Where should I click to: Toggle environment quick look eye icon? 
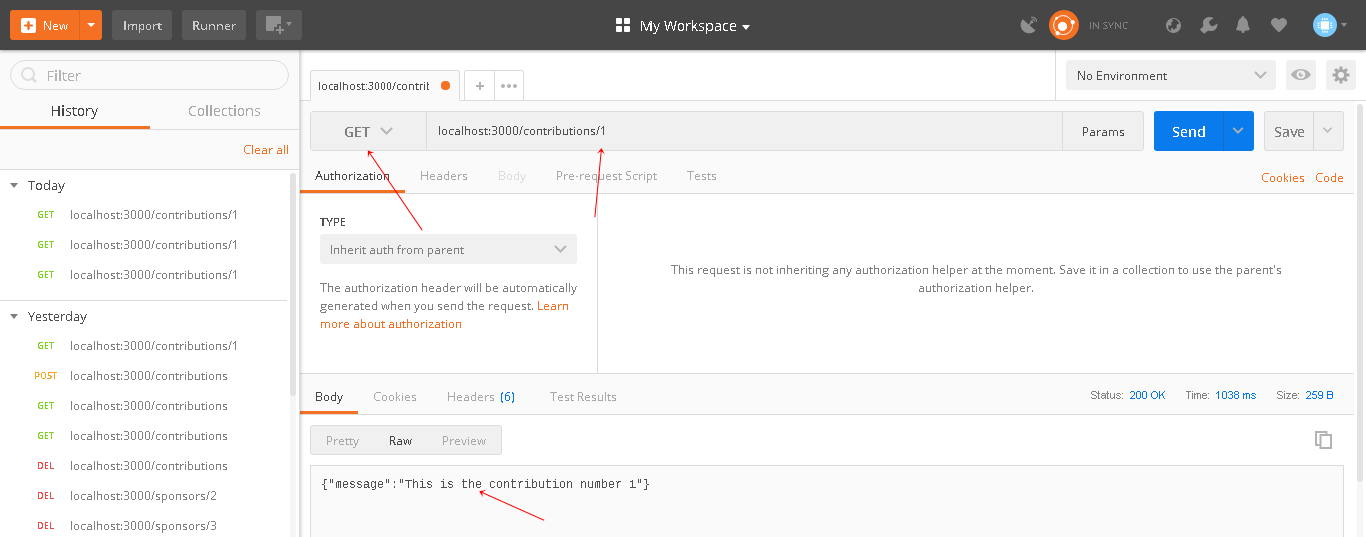click(1300, 75)
